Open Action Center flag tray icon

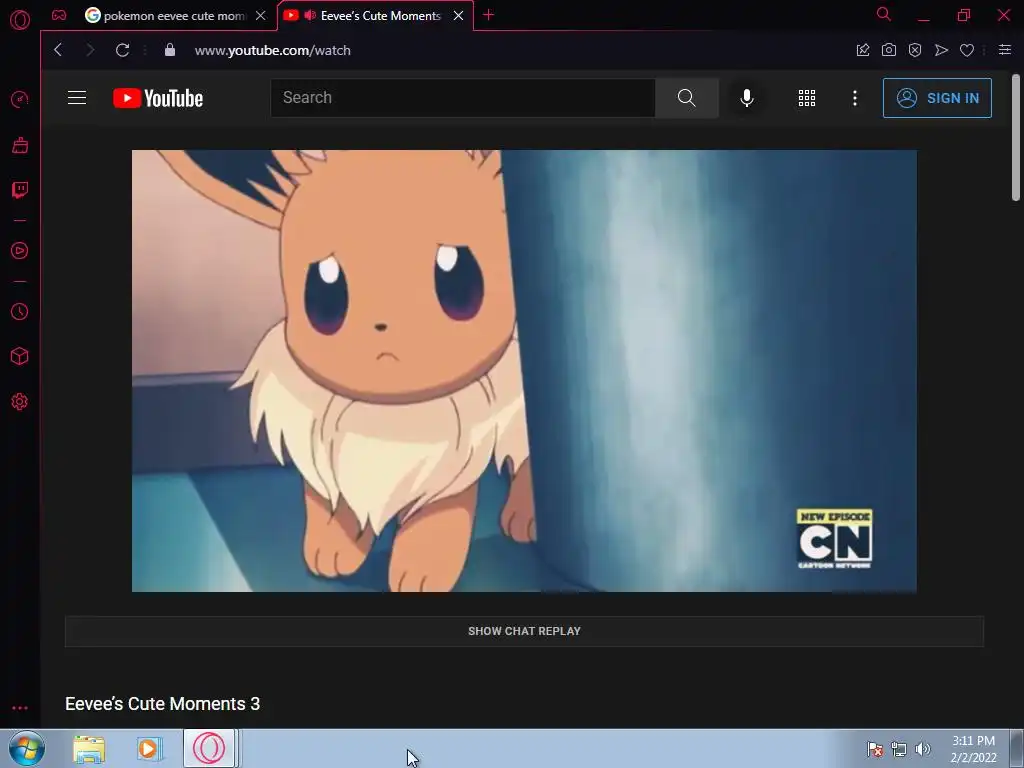tap(874, 749)
